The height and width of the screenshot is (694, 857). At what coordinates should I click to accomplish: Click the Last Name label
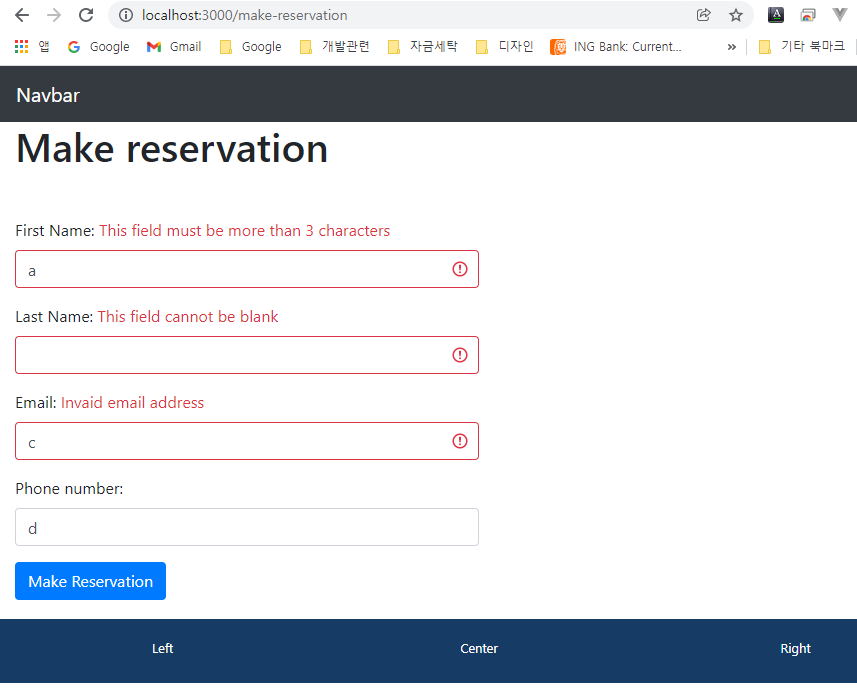[x=55, y=316]
